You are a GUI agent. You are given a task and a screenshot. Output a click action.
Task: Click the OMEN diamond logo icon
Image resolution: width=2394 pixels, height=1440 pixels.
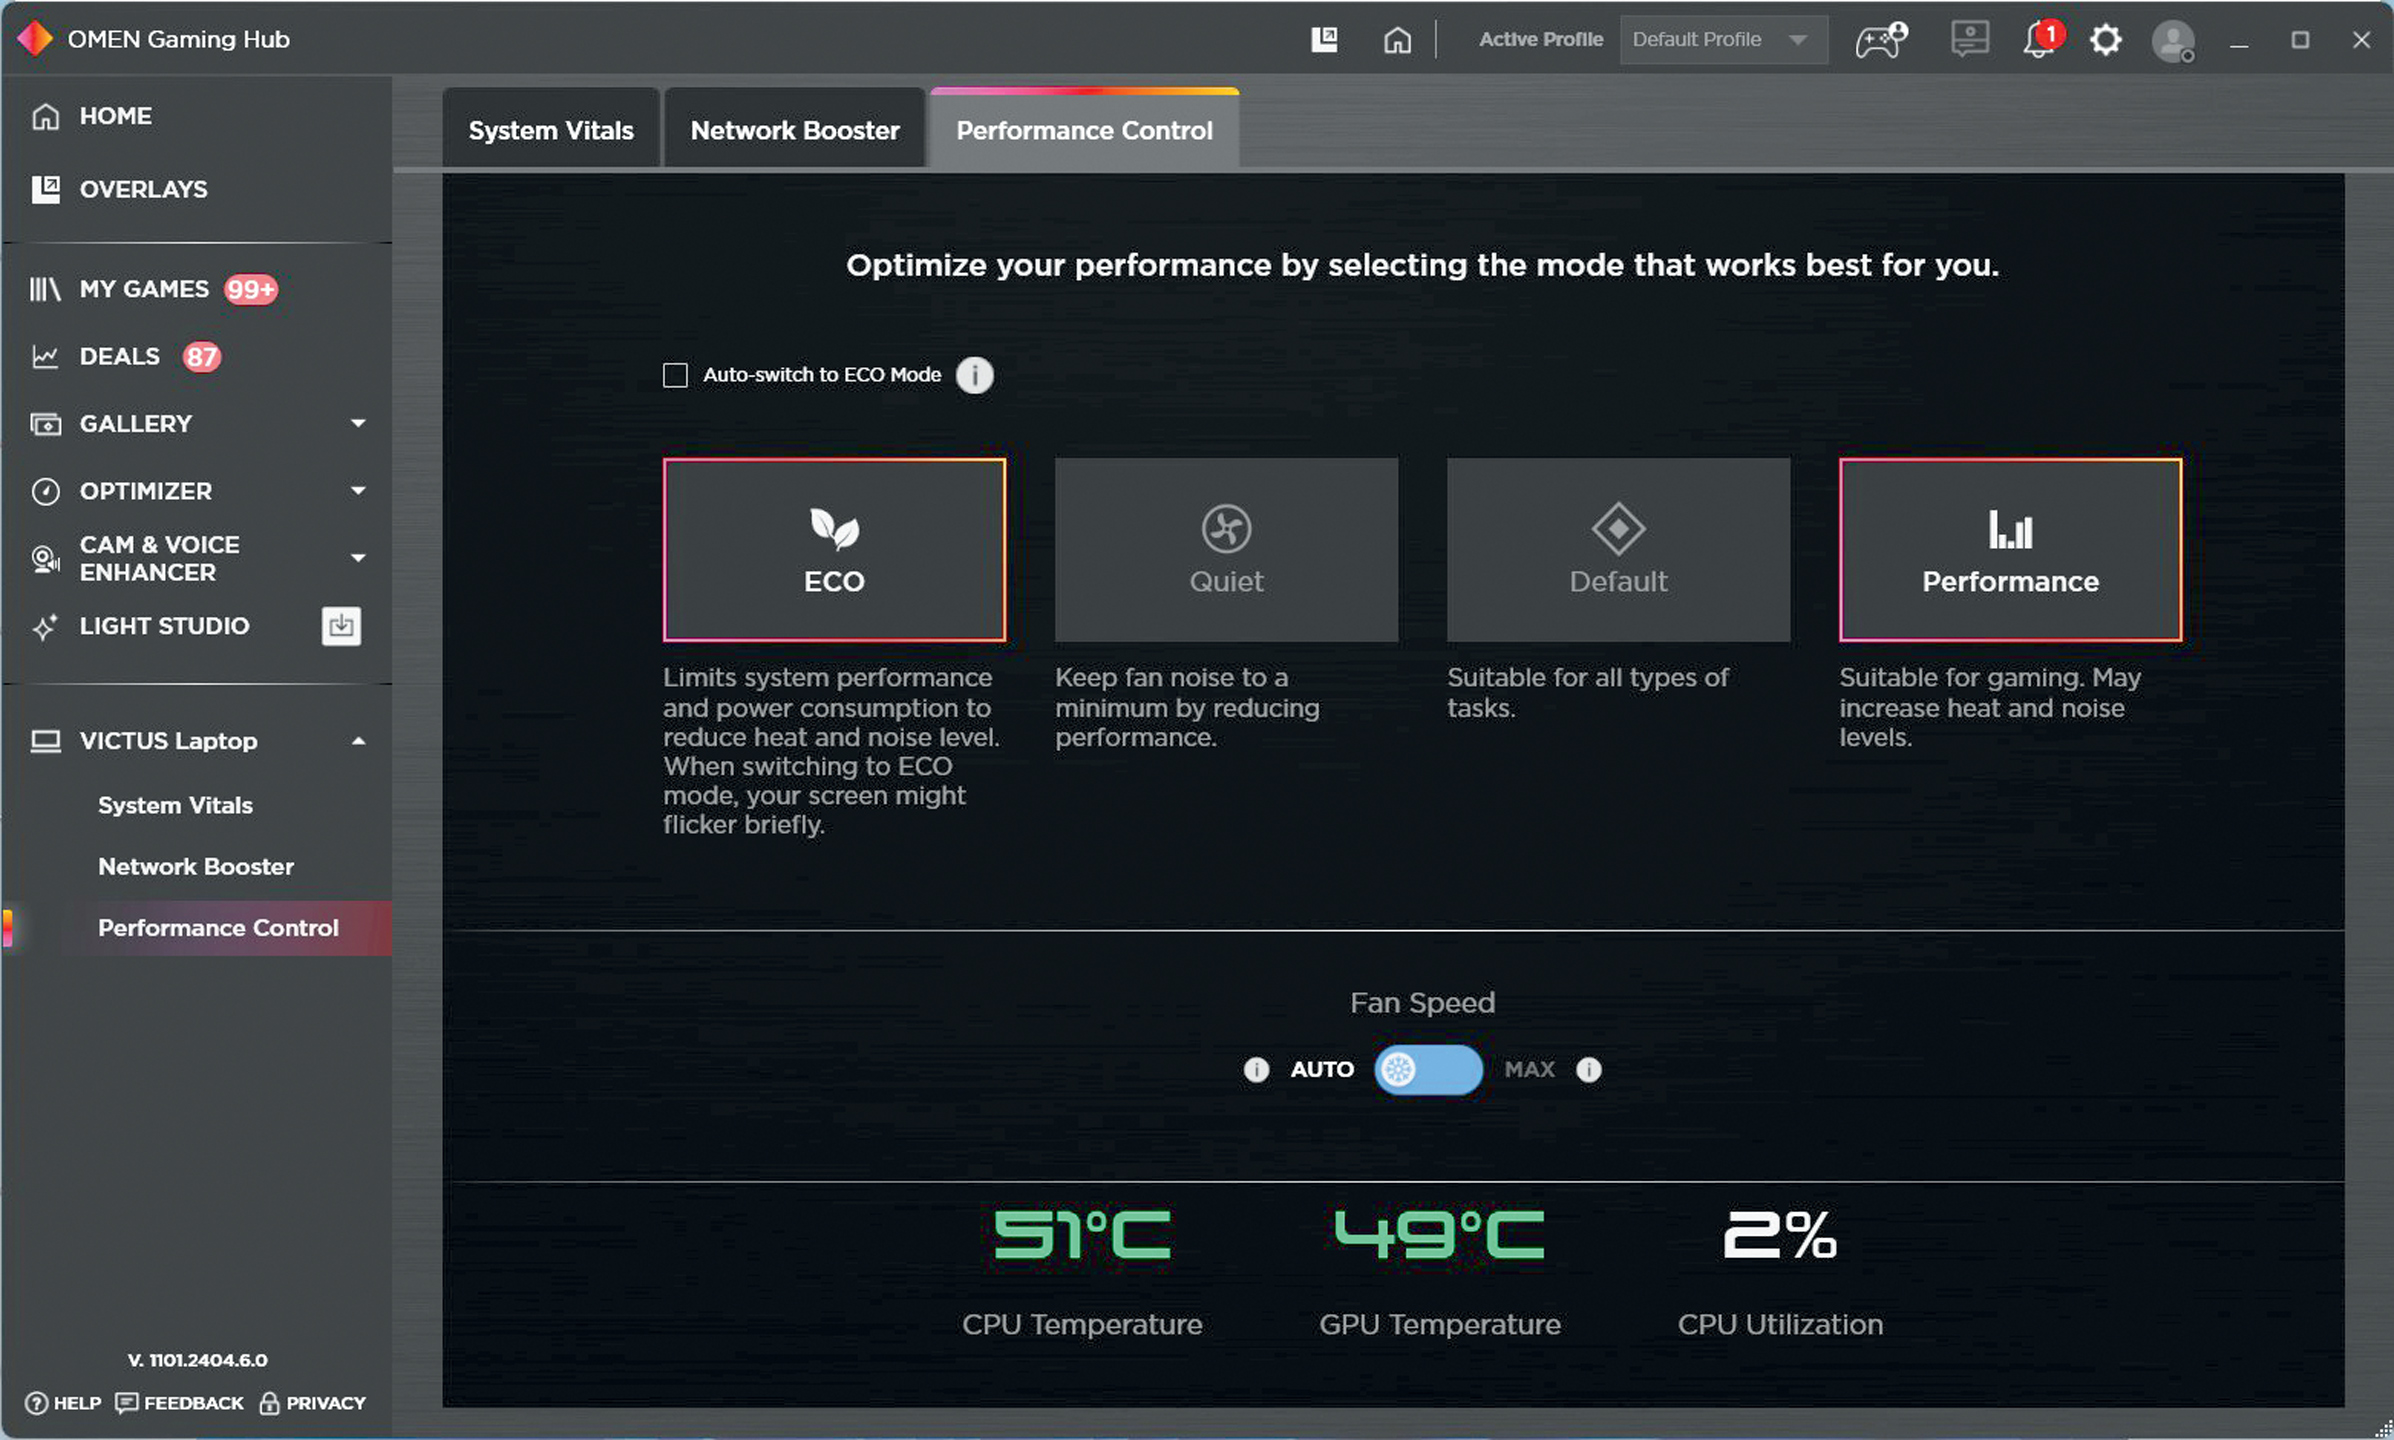click(36, 39)
